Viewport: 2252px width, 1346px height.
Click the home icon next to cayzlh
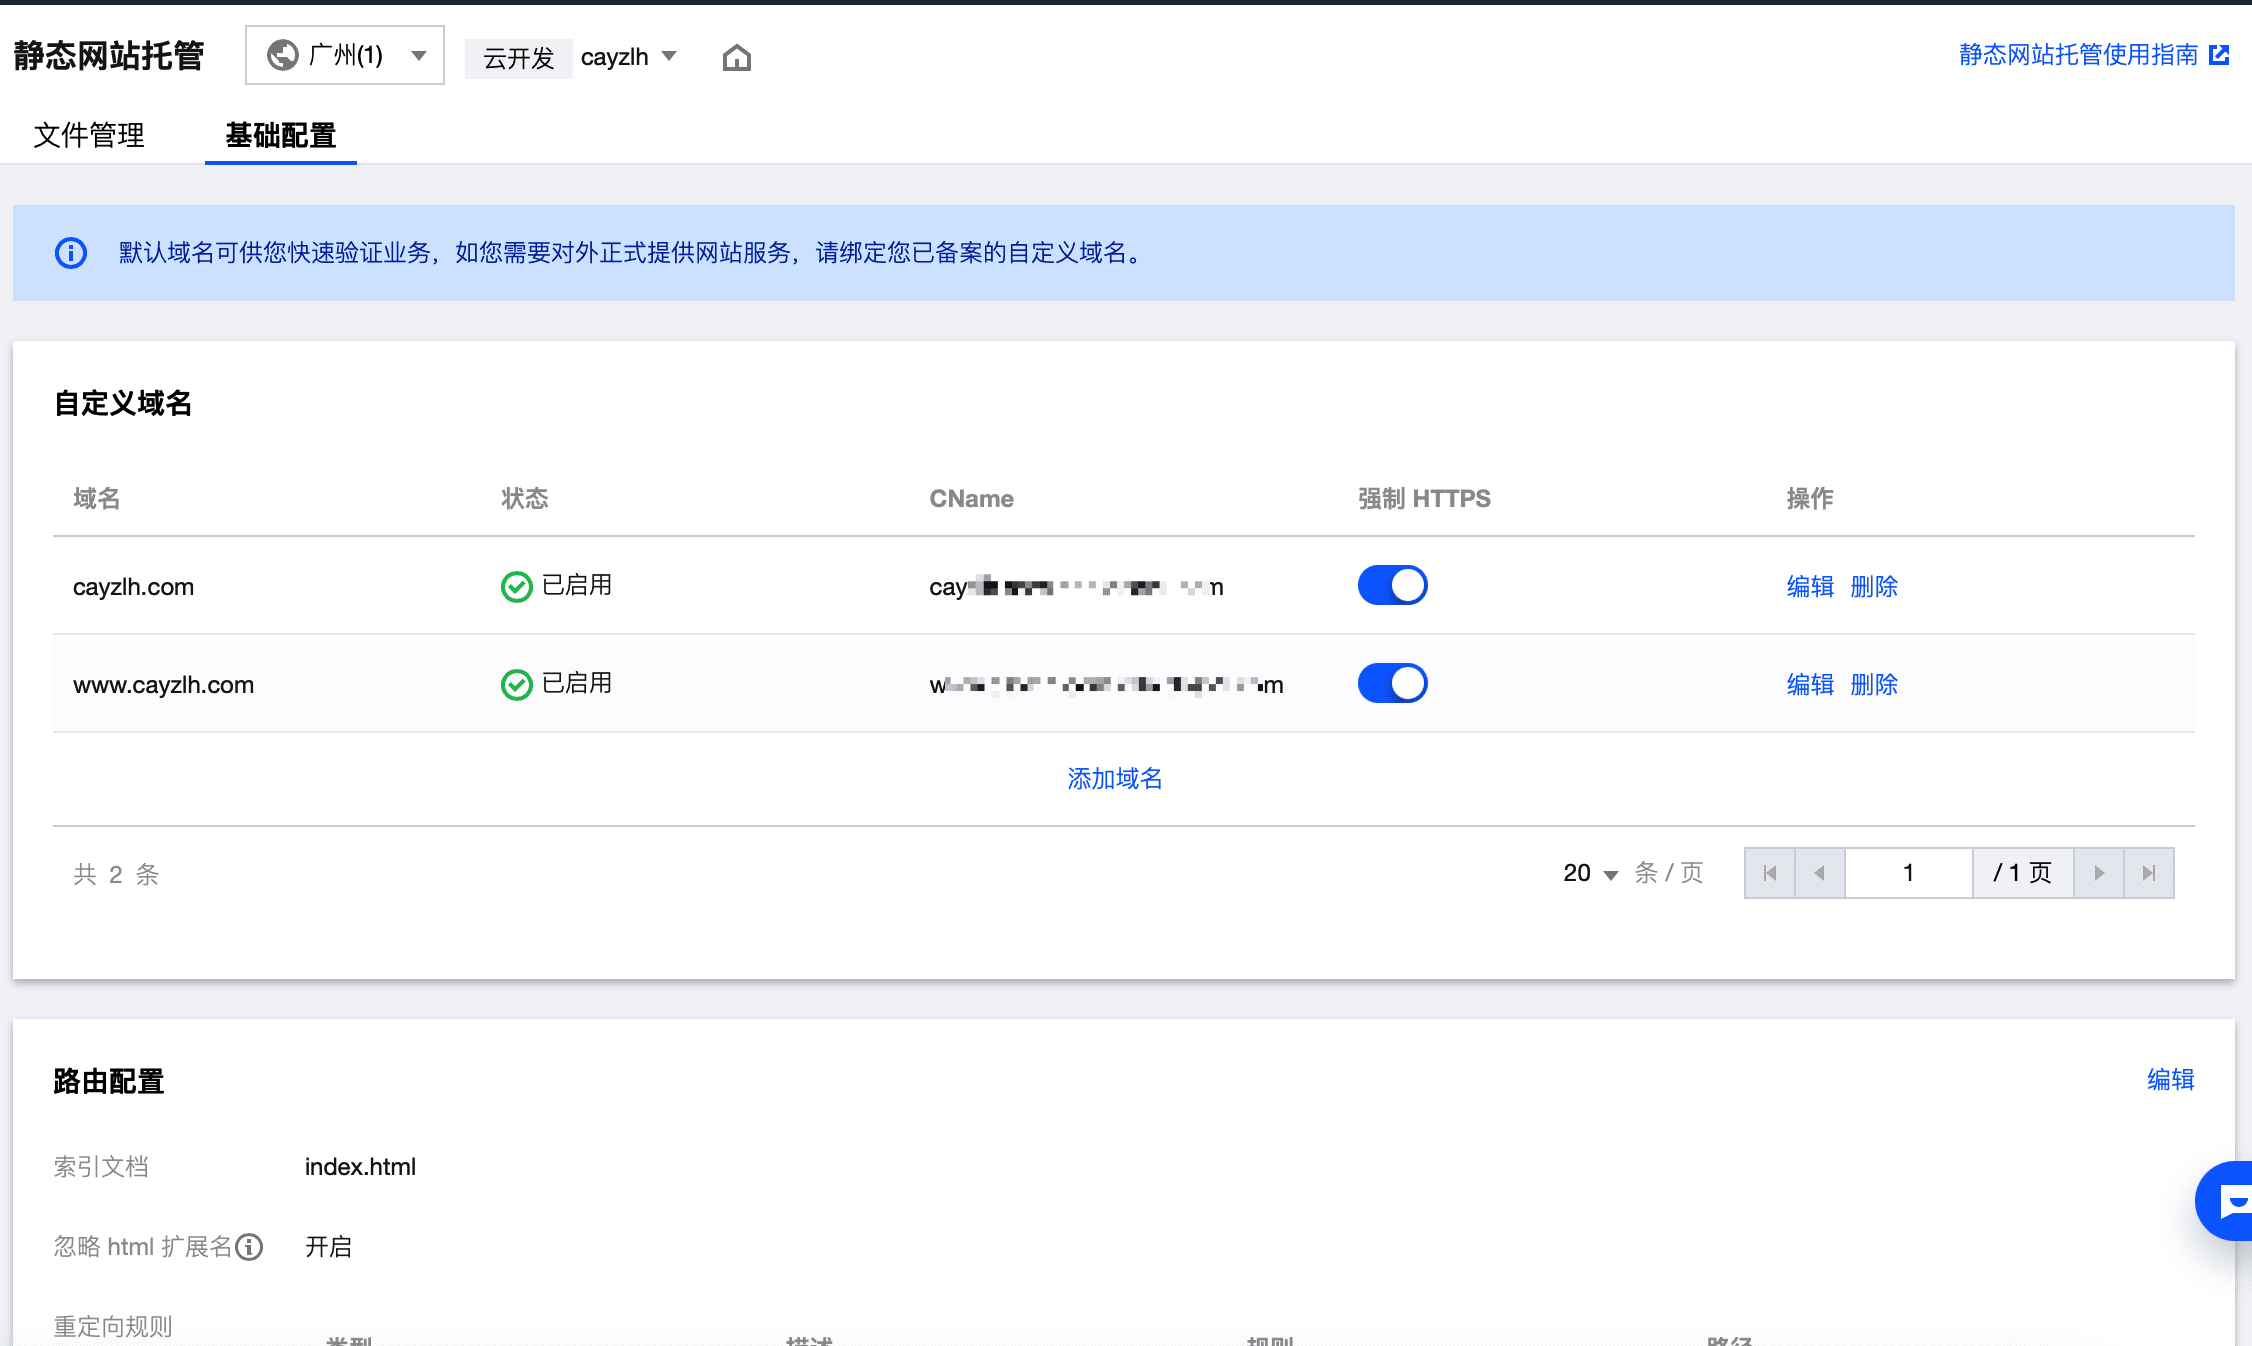click(x=736, y=58)
